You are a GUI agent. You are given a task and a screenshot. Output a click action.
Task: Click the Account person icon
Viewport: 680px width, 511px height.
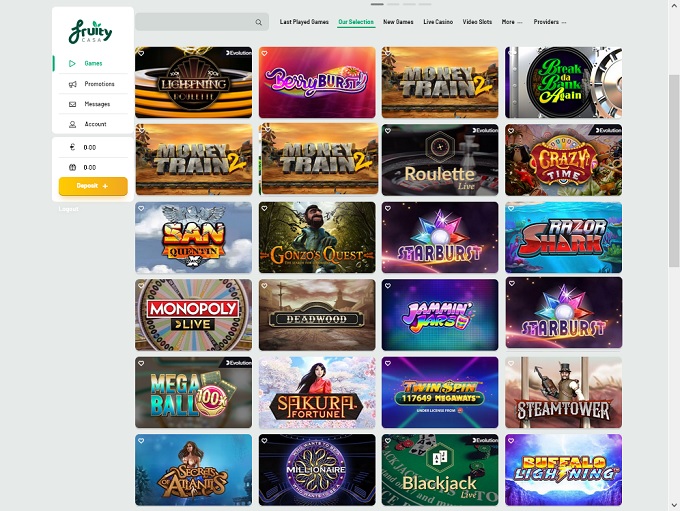(72, 124)
